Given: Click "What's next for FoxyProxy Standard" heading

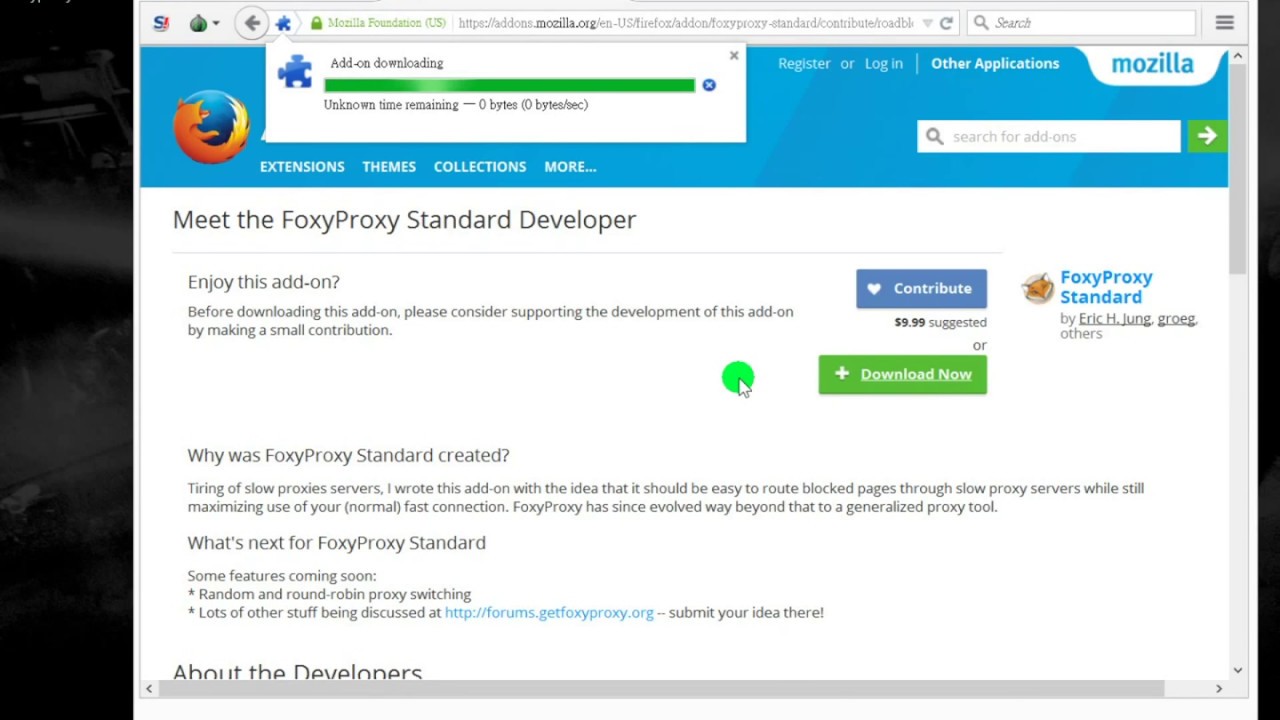Looking at the screenshot, I should pyautogui.click(x=336, y=543).
